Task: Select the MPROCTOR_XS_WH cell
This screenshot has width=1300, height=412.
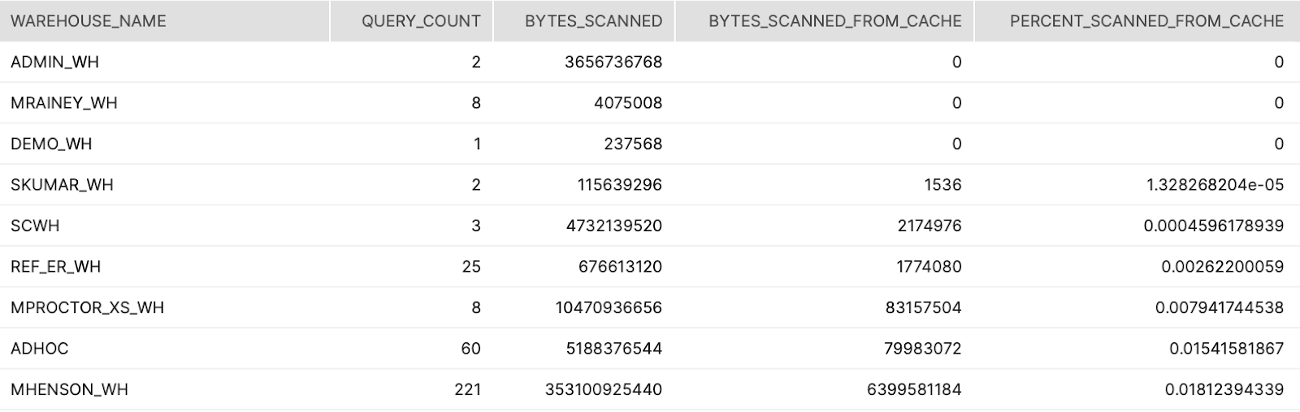Action: click(x=87, y=308)
